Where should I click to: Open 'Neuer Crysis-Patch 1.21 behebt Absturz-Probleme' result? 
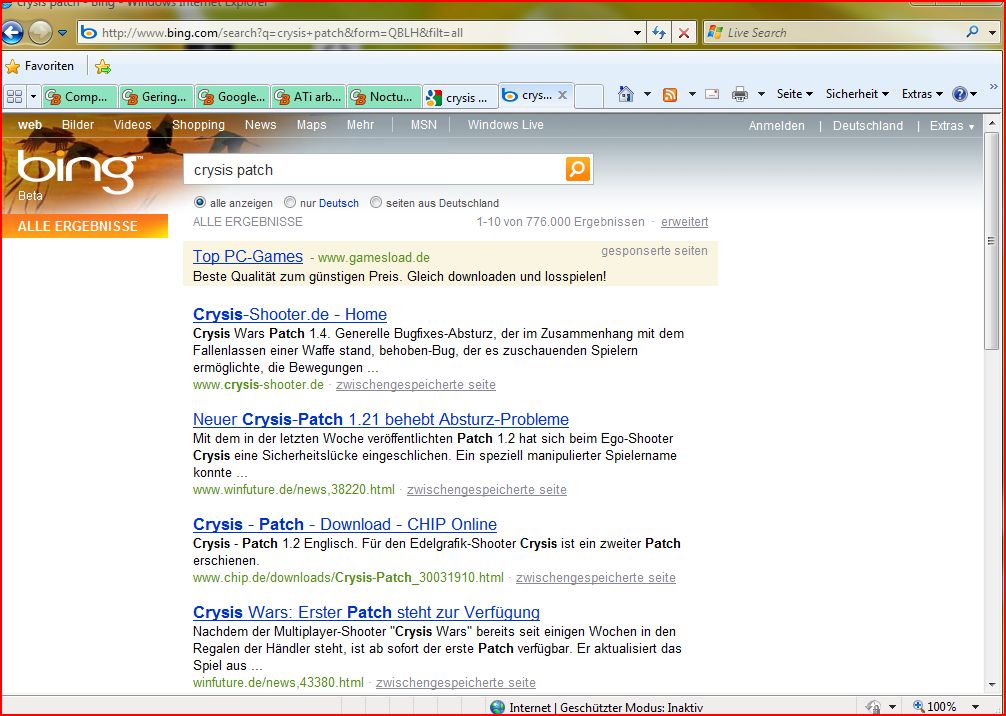point(381,420)
